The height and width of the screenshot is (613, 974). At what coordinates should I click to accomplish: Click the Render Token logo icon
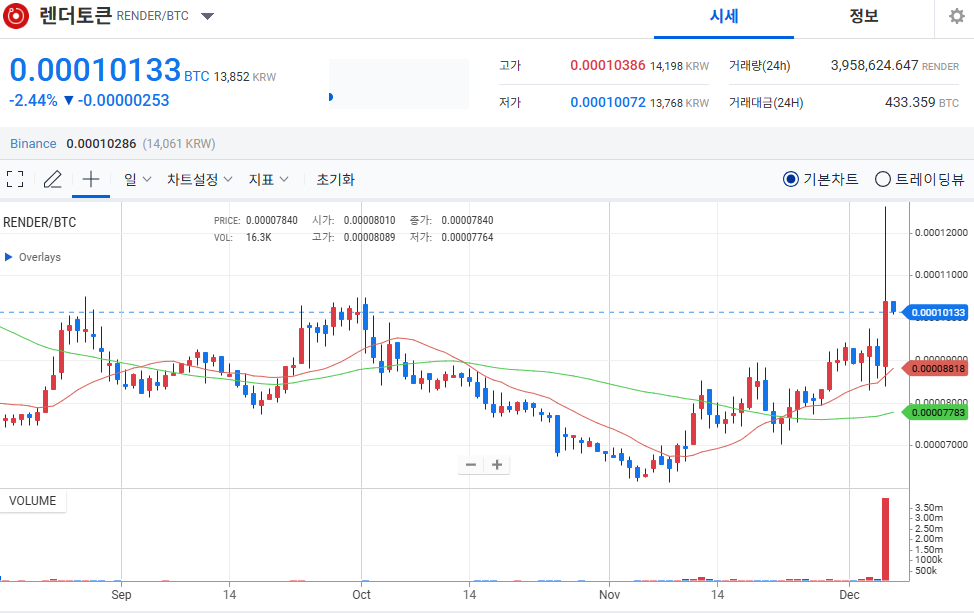pos(15,15)
